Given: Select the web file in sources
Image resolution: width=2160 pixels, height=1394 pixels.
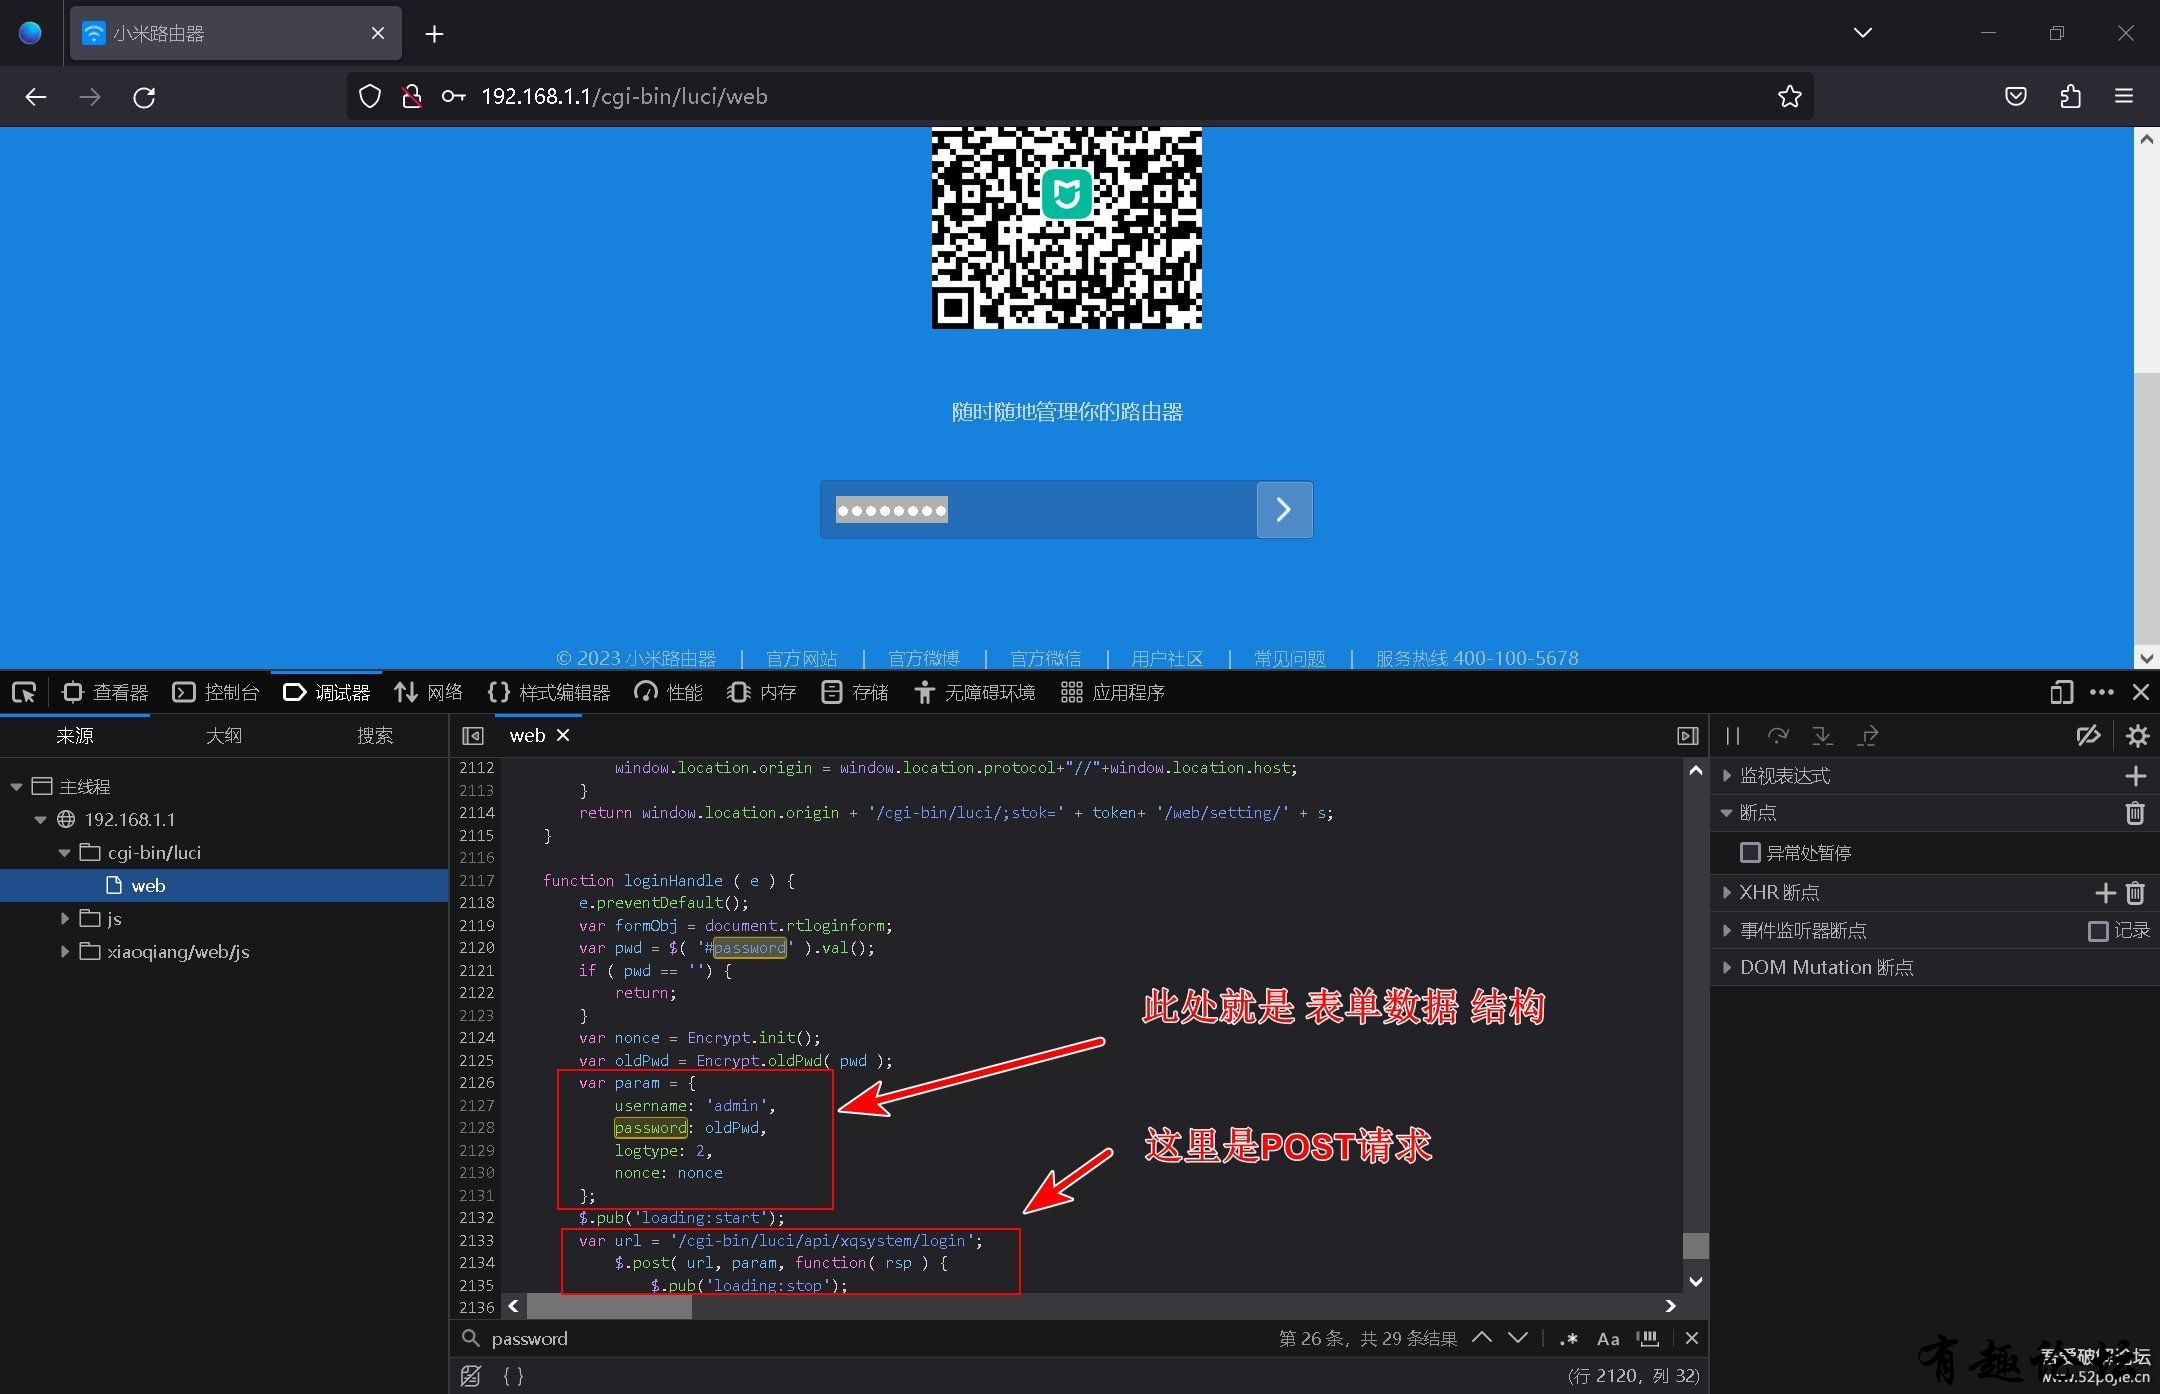Looking at the screenshot, I should pyautogui.click(x=148, y=886).
